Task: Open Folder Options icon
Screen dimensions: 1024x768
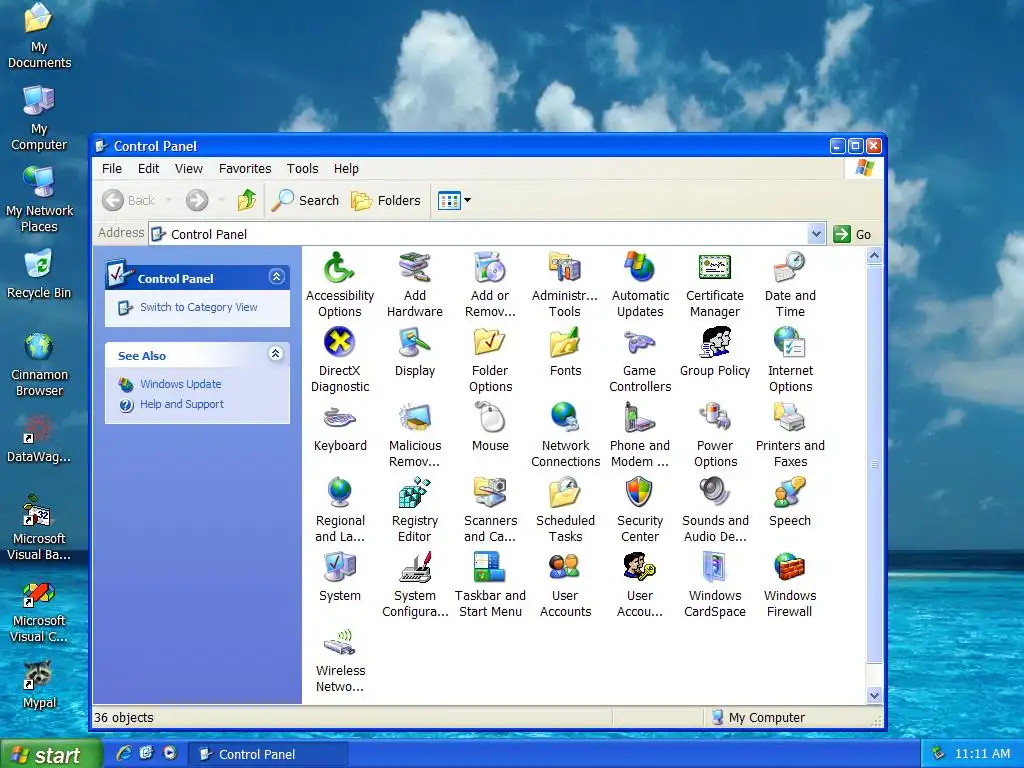Action: [x=490, y=342]
